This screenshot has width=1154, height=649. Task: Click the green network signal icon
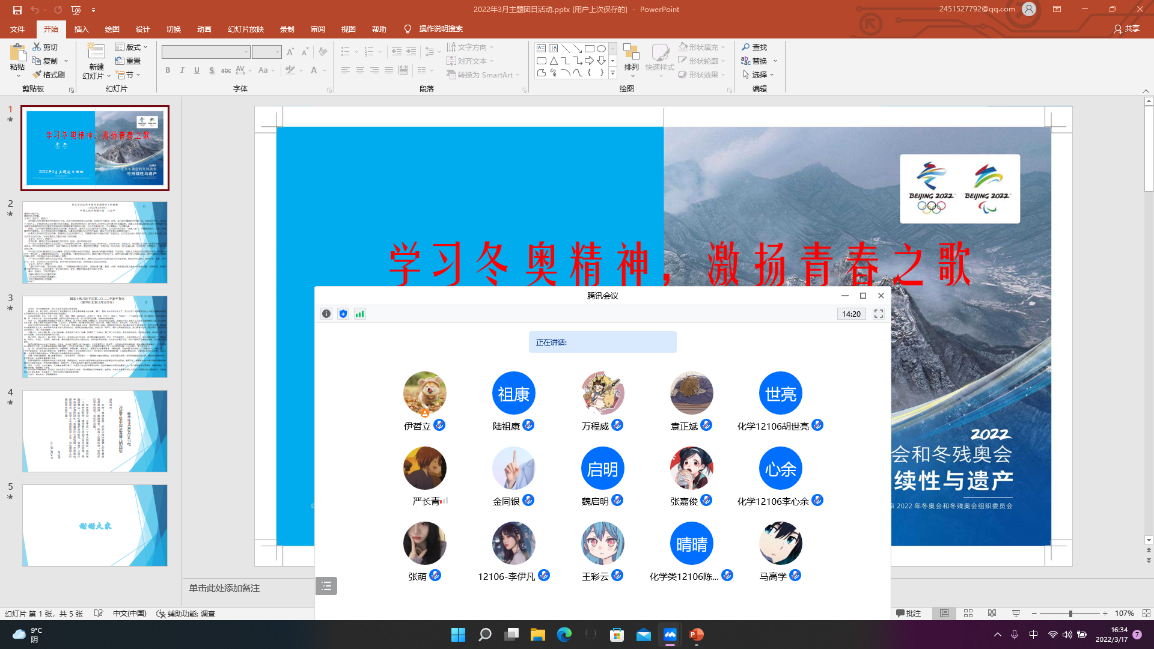tap(360, 314)
